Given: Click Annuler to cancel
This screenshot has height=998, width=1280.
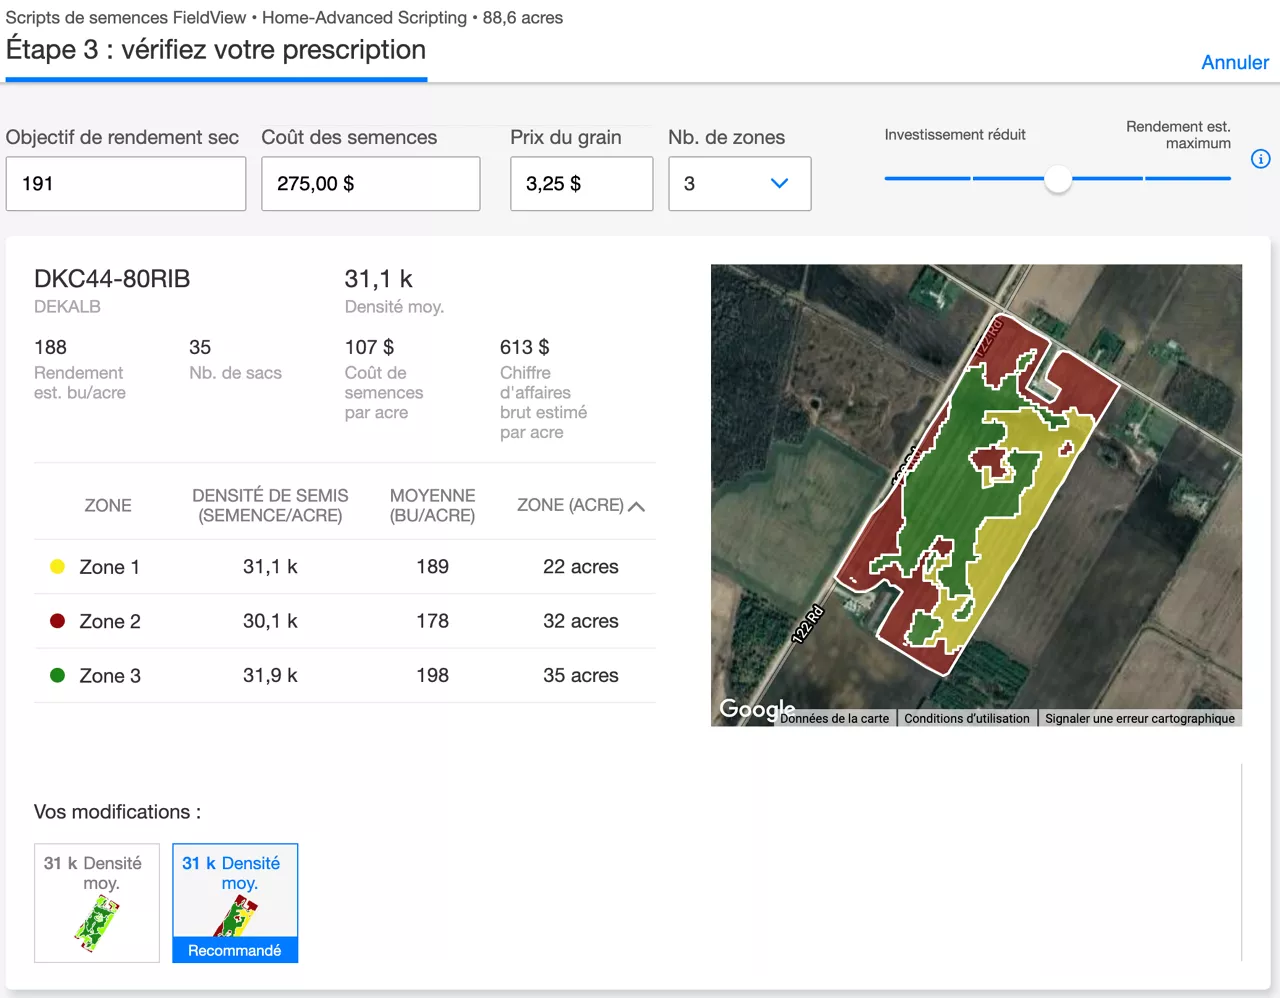Looking at the screenshot, I should (1235, 62).
